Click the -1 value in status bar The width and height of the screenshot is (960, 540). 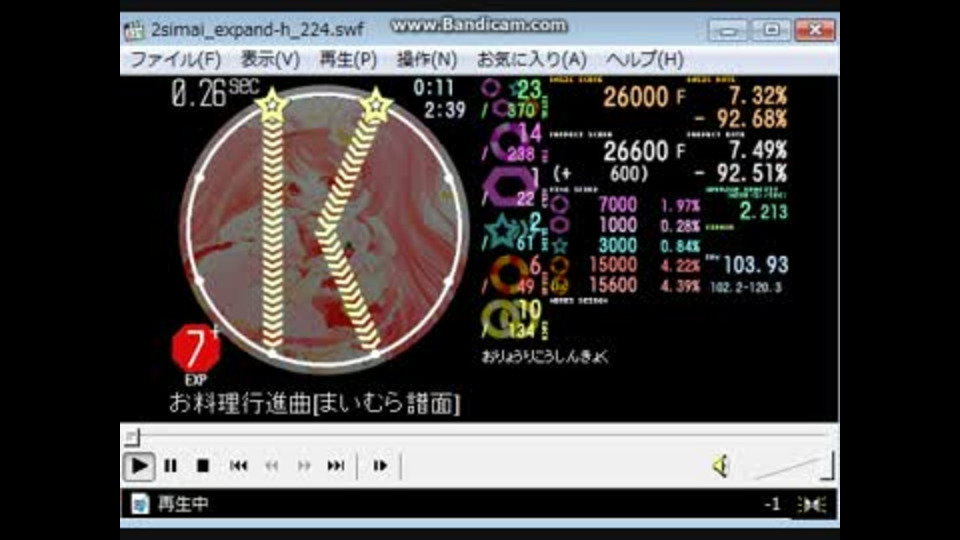click(773, 504)
